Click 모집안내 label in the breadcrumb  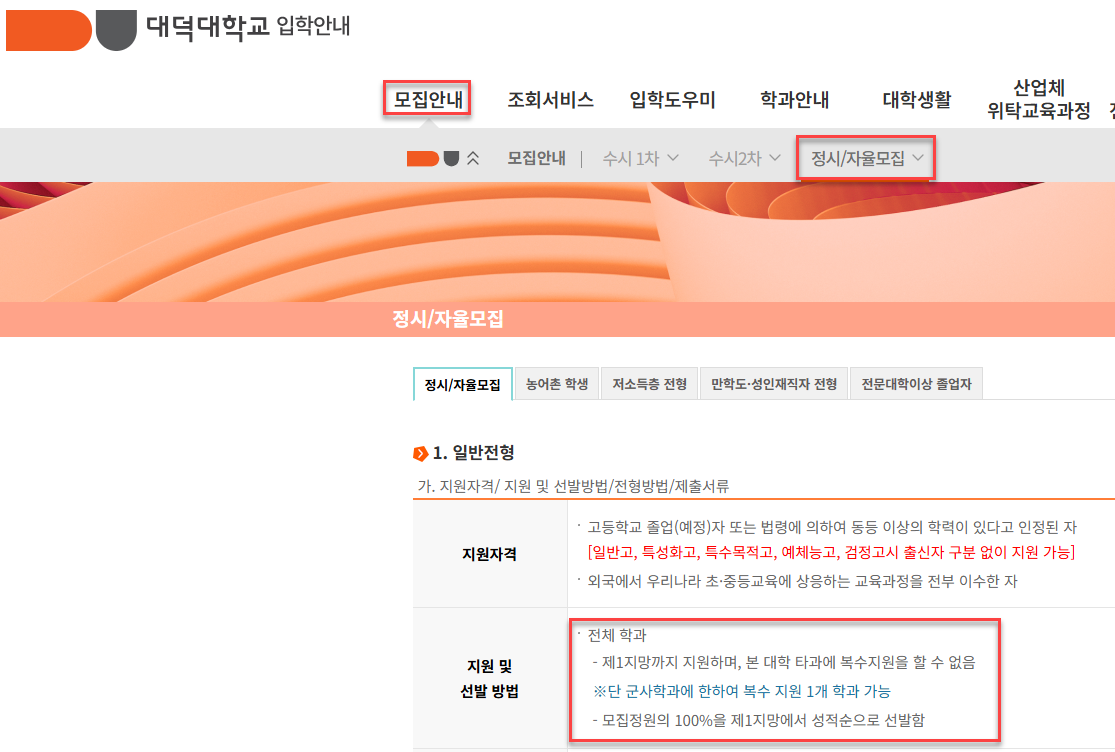click(x=537, y=156)
